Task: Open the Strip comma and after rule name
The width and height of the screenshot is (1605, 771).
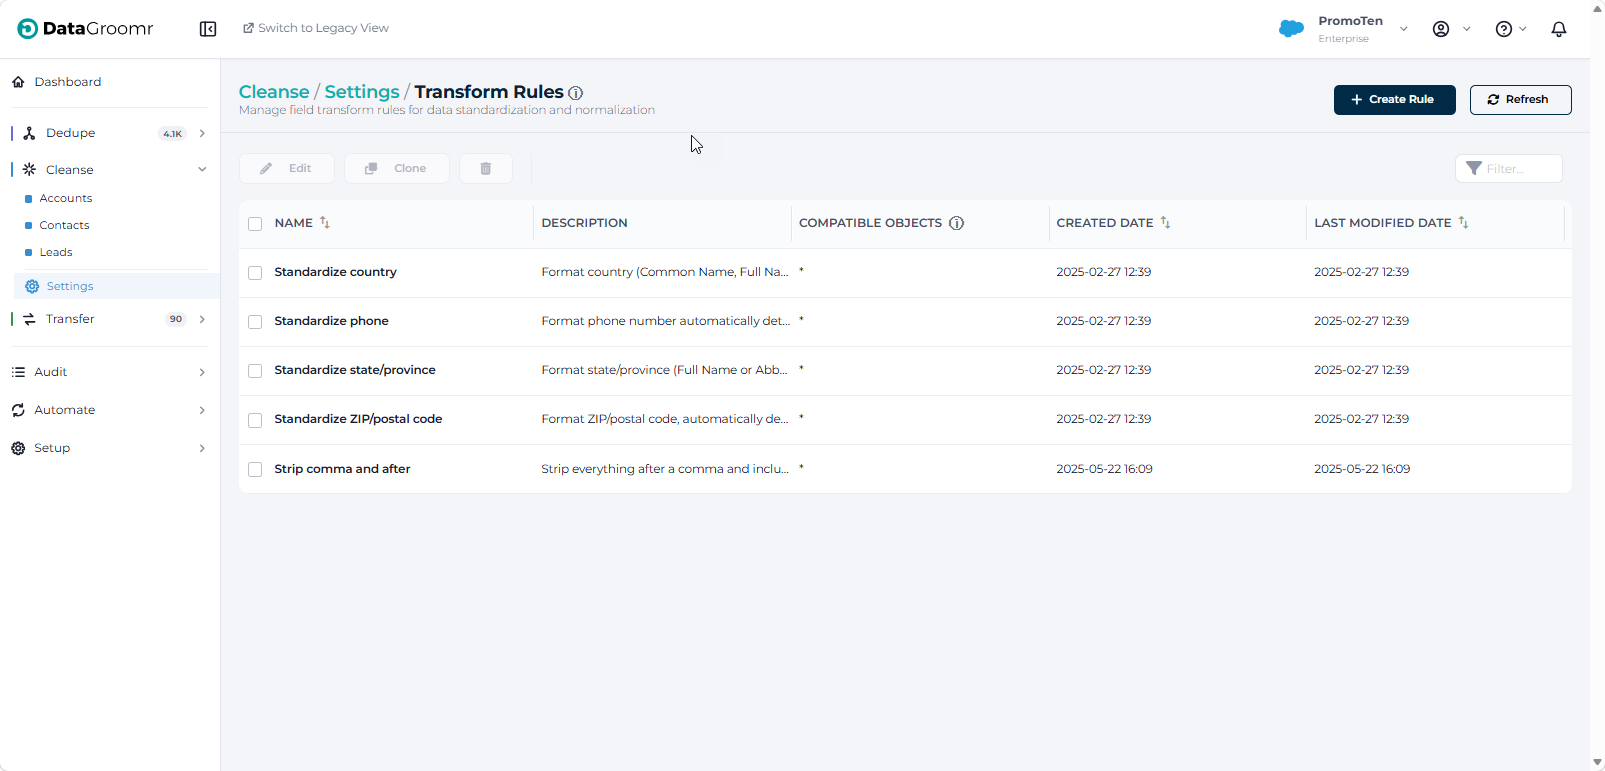Action: [x=343, y=469]
